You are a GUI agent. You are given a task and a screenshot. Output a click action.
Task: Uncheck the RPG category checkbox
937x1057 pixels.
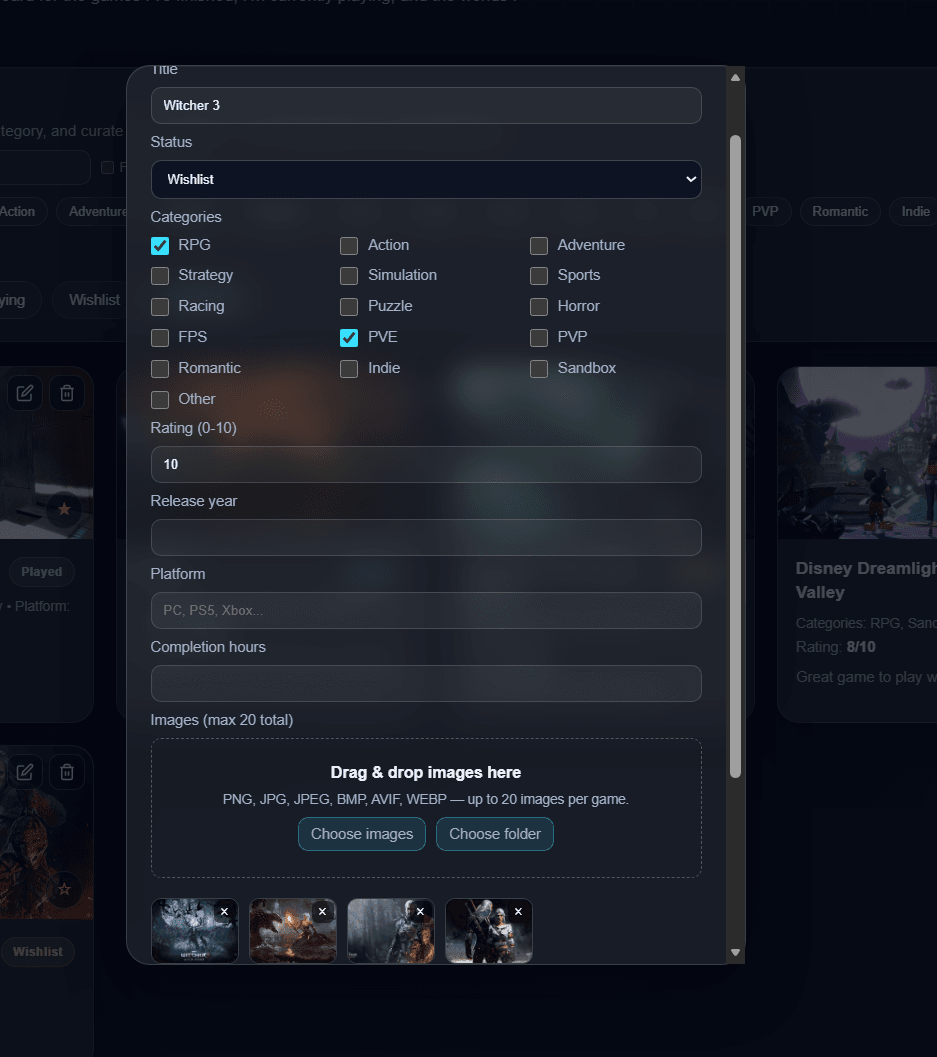(160, 245)
